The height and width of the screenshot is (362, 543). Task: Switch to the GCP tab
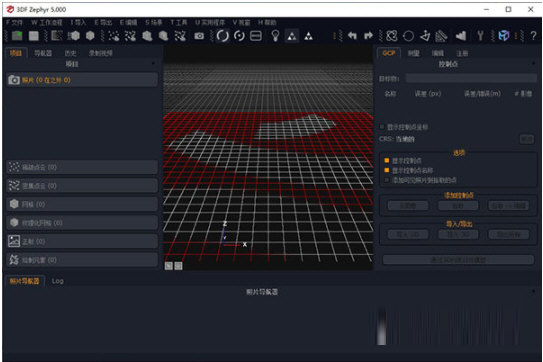pyautogui.click(x=389, y=53)
